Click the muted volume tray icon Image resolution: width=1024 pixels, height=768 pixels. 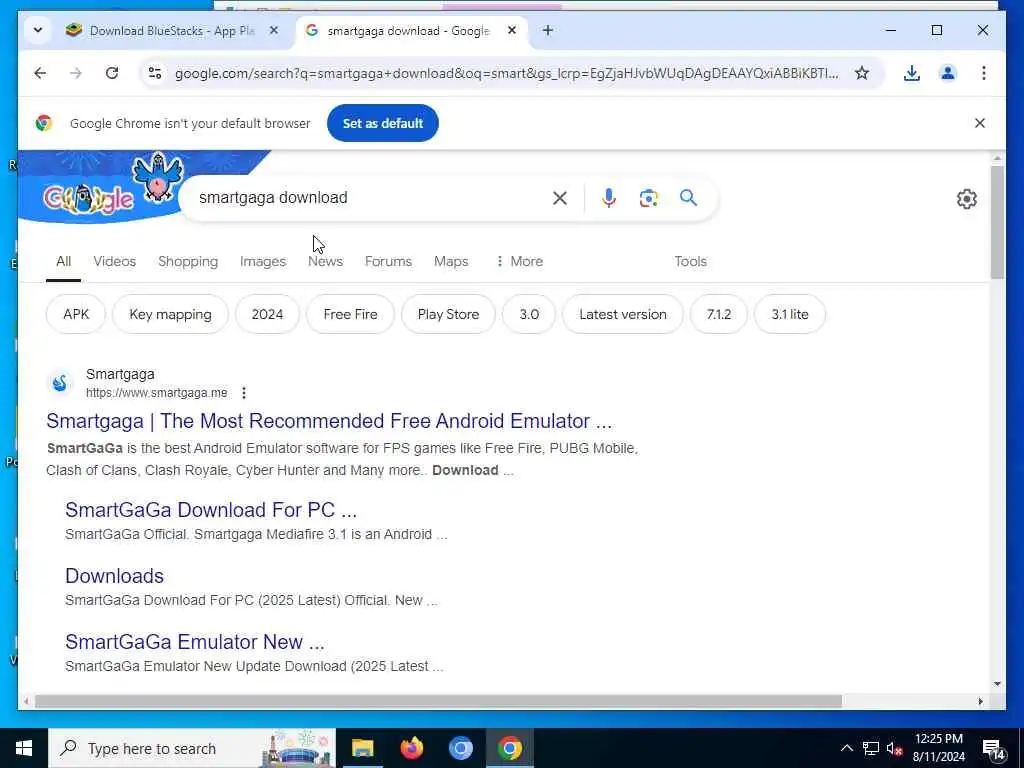tap(894, 748)
